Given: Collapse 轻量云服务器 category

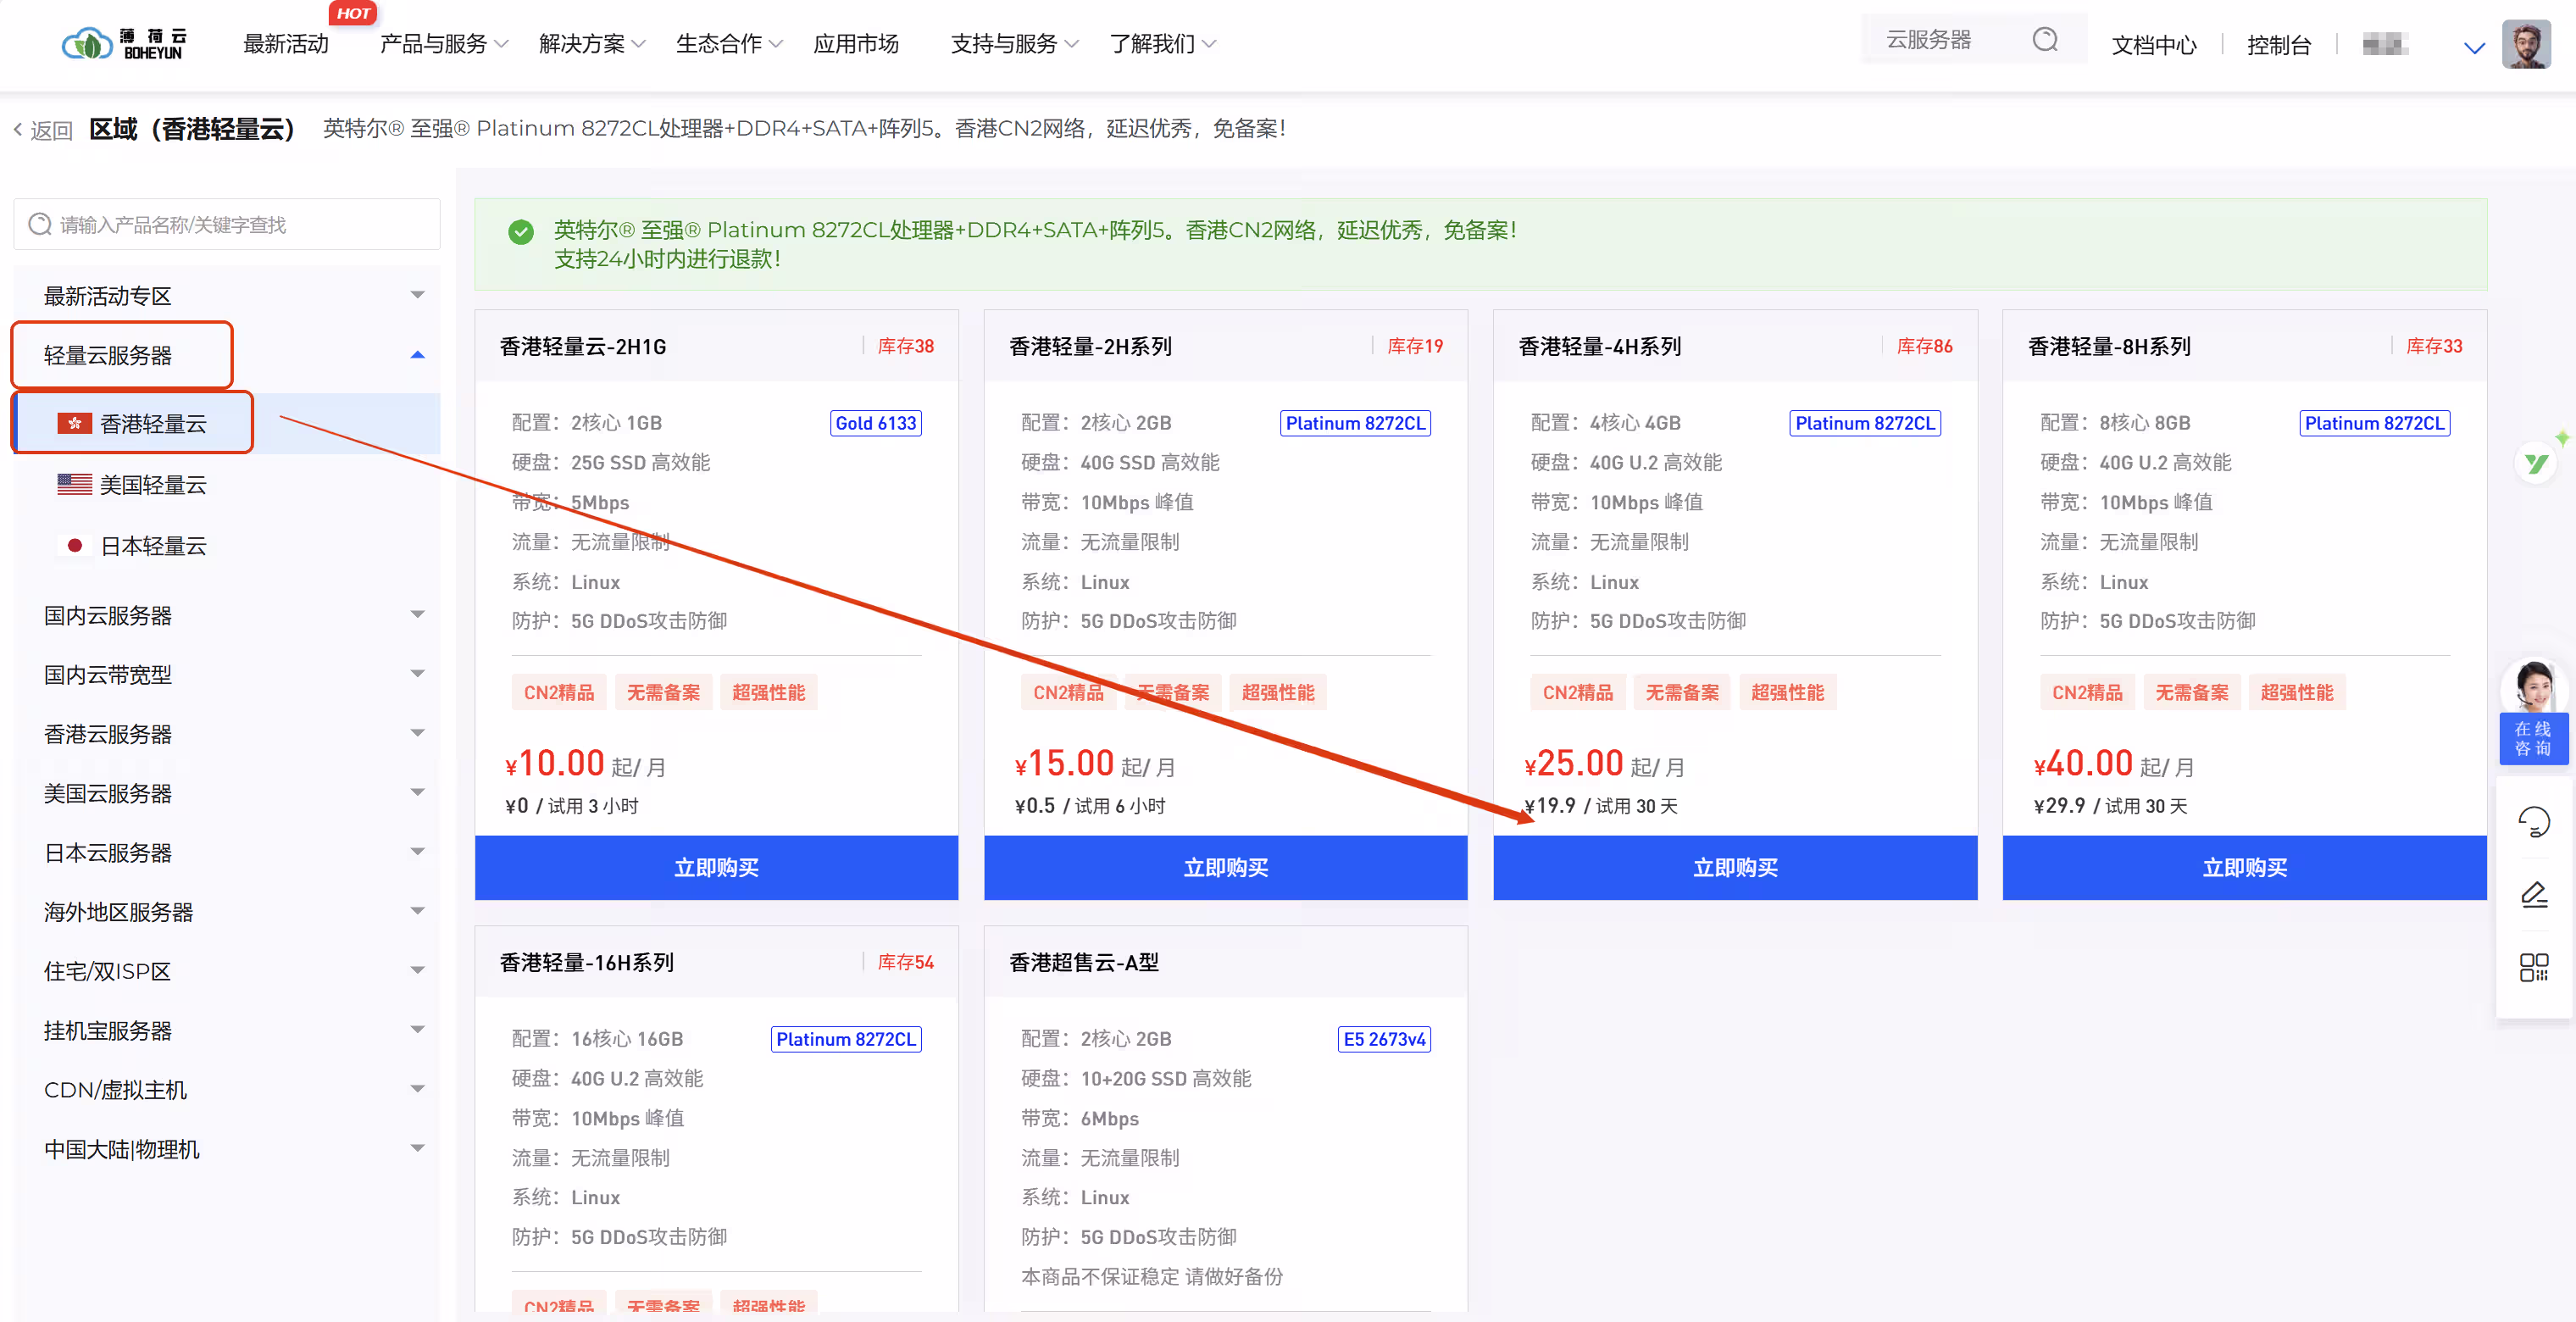Looking at the screenshot, I should click(x=227, y=355).
